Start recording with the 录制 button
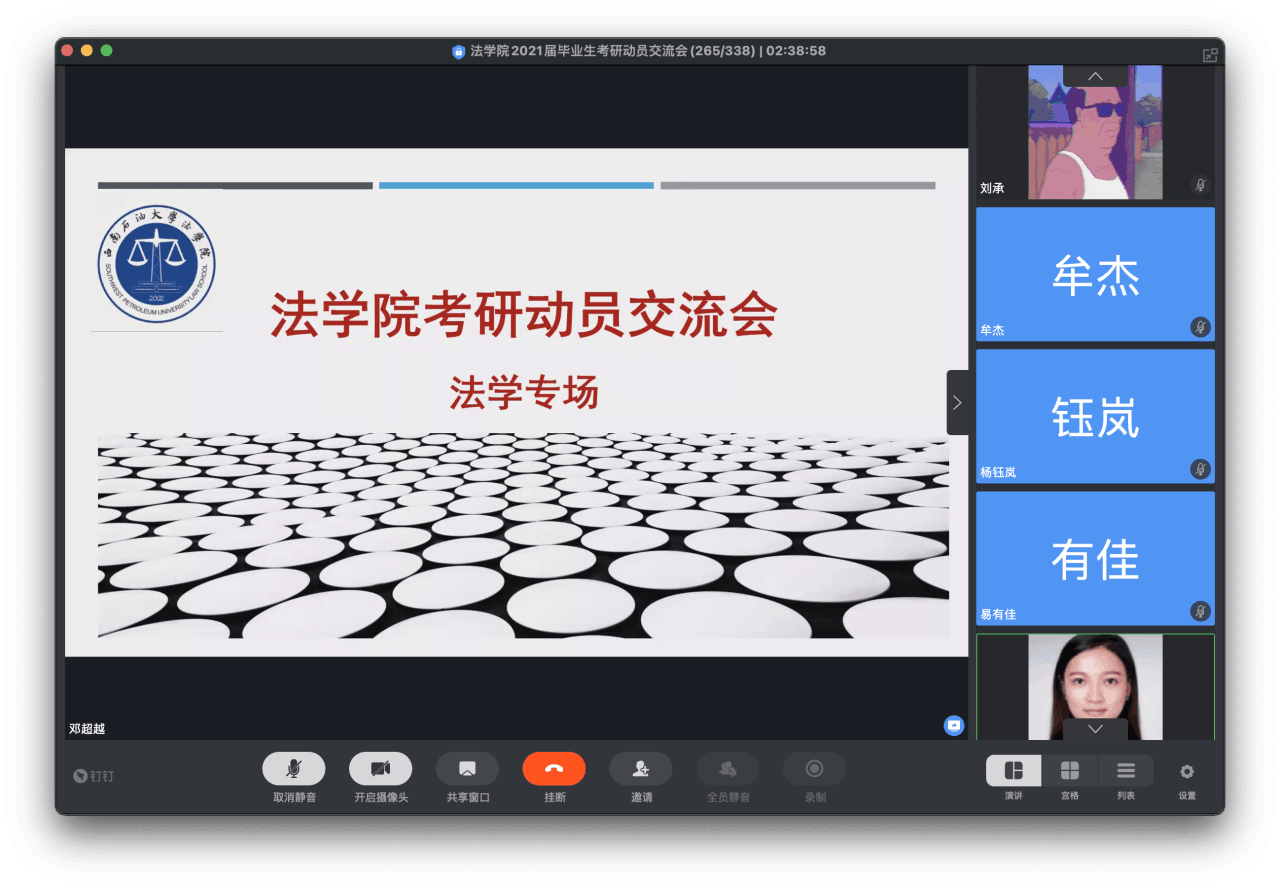Viewport: 1280px width, 888px height. point(814,769)
